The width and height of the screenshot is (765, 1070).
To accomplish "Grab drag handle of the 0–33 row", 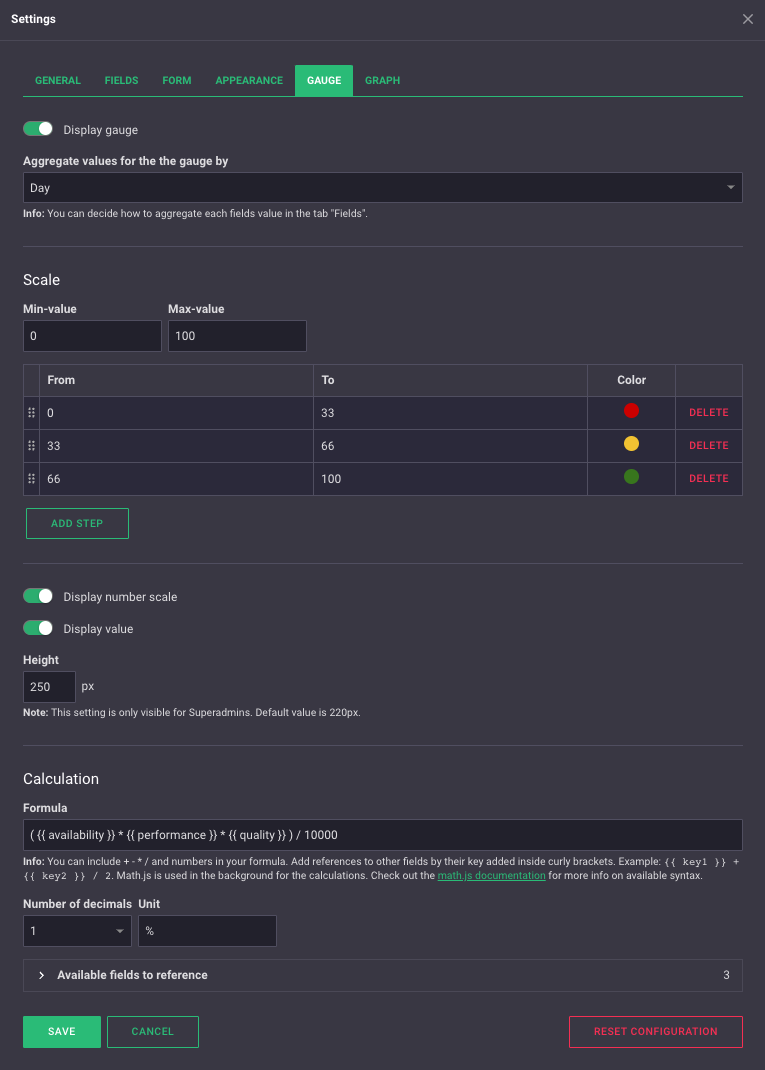I will tap(31, 412).
